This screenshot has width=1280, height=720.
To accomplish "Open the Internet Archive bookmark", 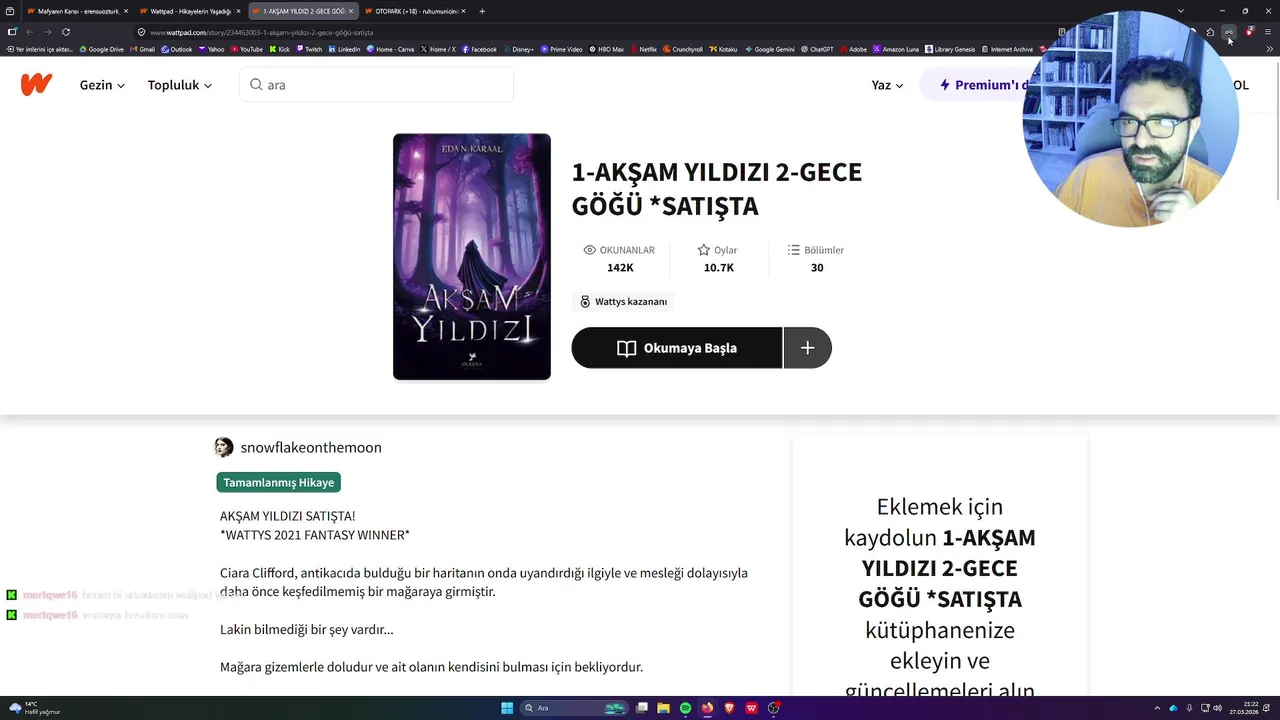I will [1008, 49].
